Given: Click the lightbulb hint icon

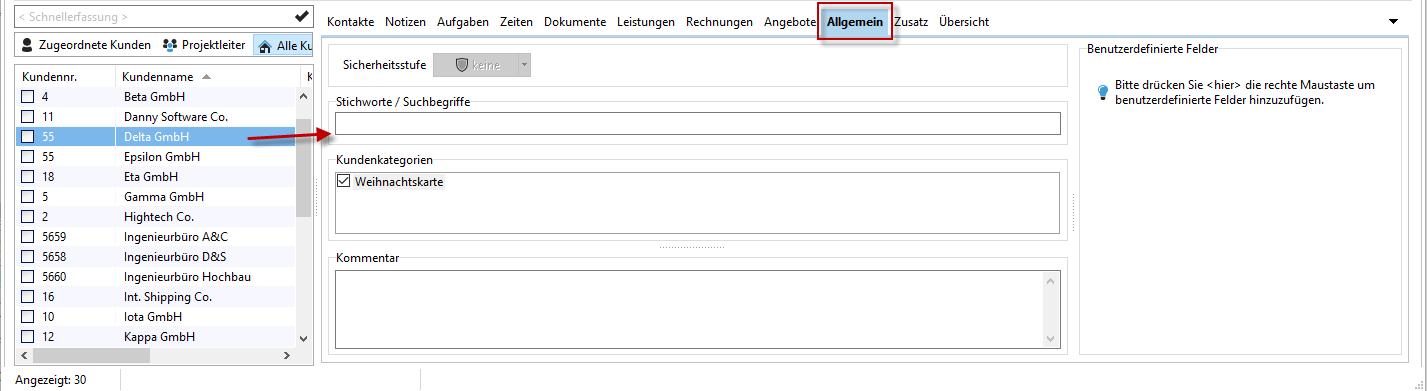Looking at the screenshot, I should (1103, 93).
